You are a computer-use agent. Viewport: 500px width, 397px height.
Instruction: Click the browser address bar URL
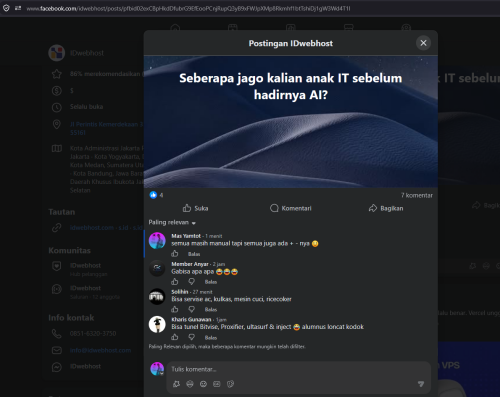click(188, 9)
